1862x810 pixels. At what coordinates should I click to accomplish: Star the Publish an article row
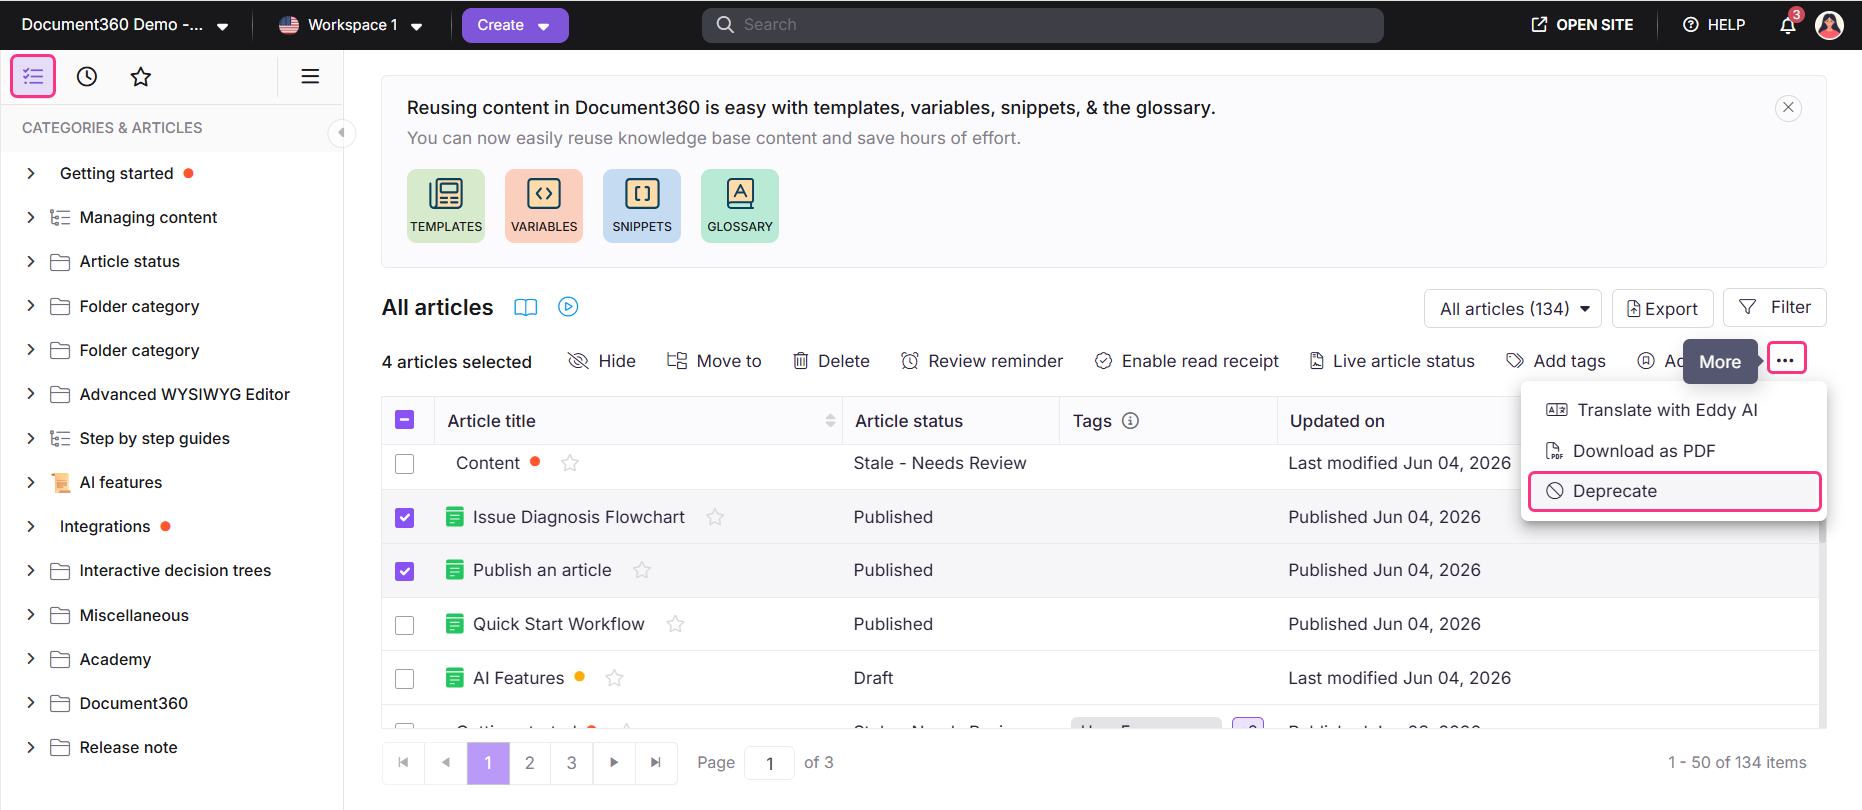coord(642,570)
